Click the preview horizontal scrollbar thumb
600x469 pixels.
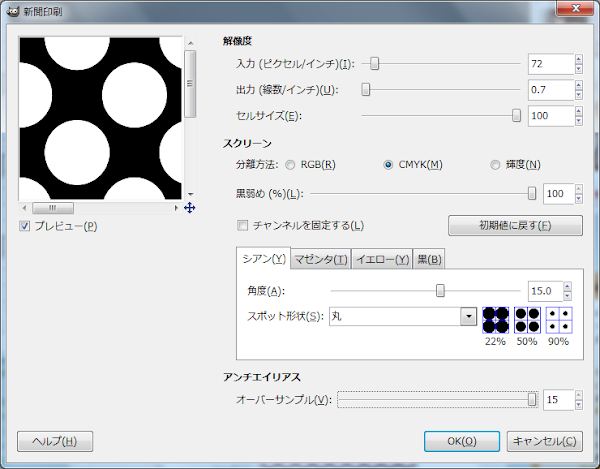coord(53,208)
